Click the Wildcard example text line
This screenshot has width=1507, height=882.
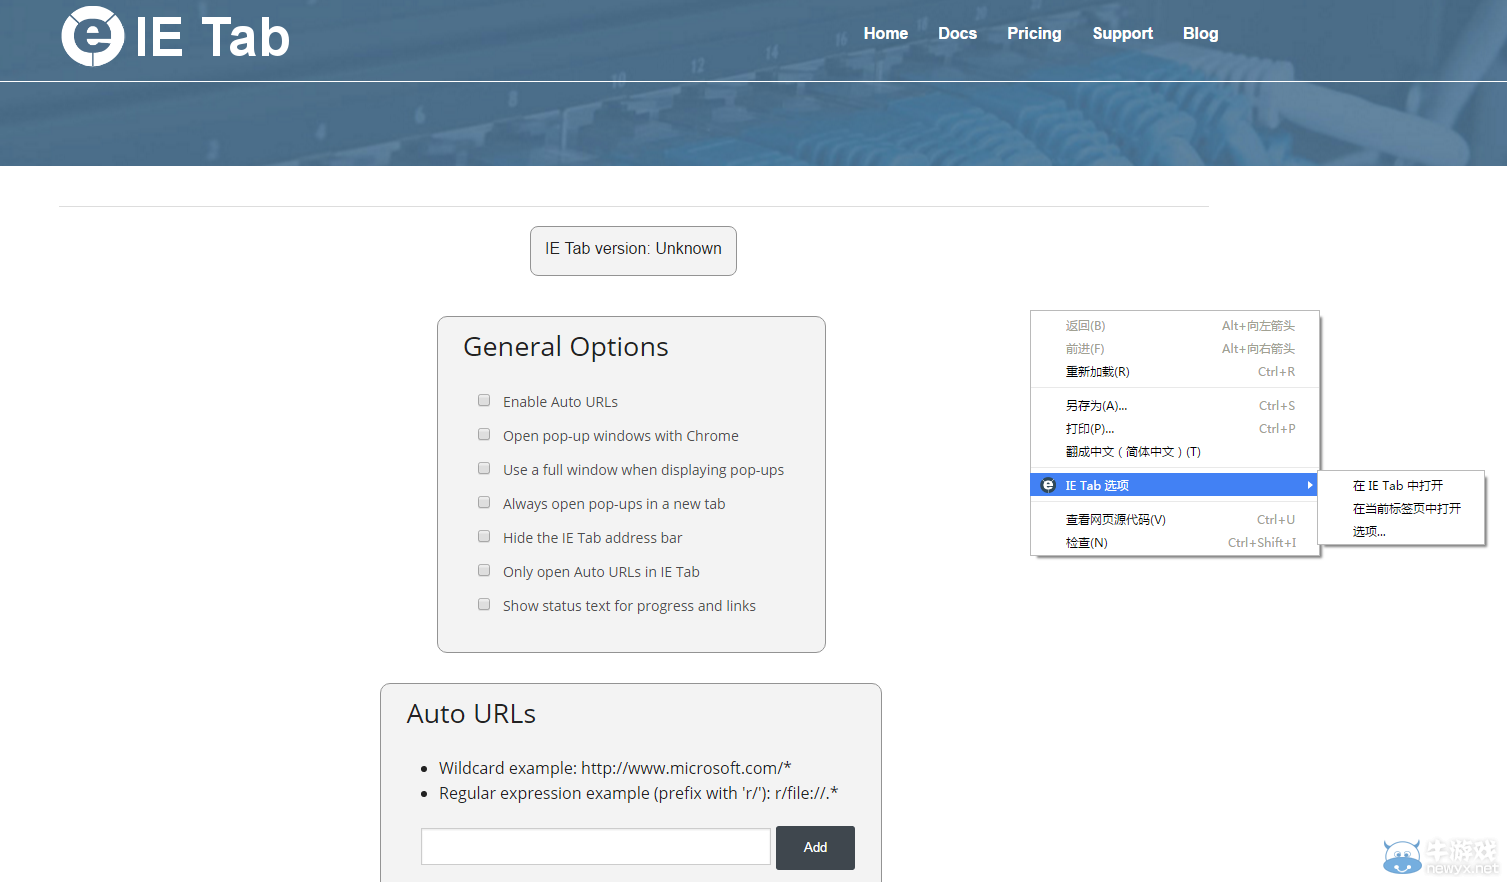(615, 768)
